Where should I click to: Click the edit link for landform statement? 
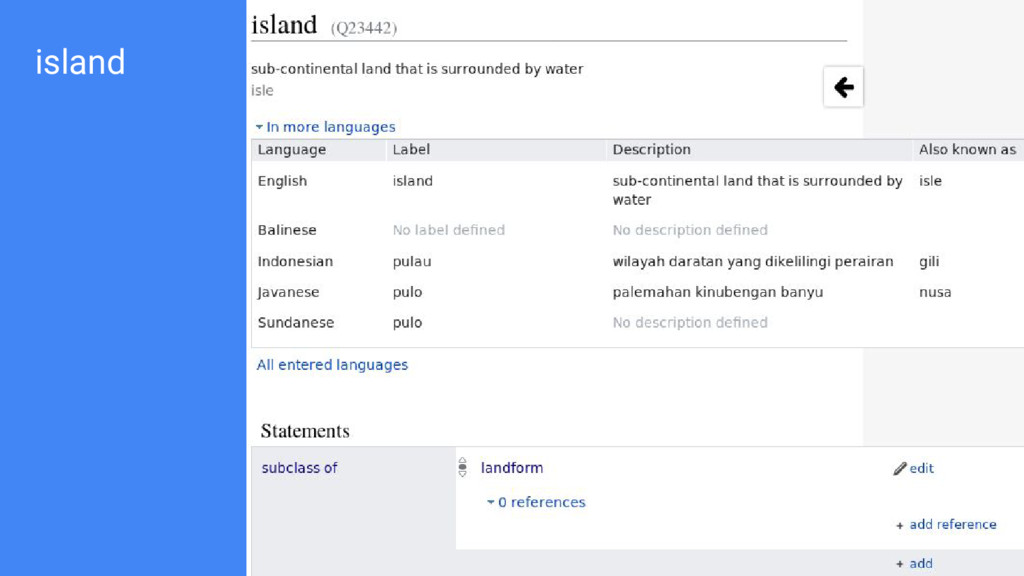921,469
